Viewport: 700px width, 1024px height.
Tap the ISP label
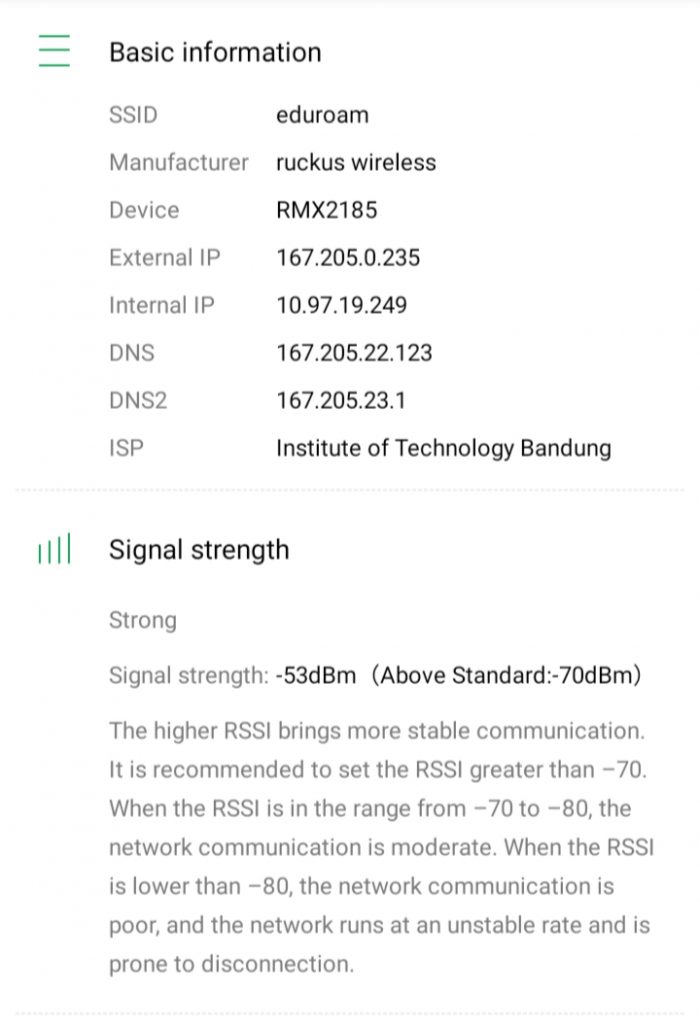(x=126, y=448)
